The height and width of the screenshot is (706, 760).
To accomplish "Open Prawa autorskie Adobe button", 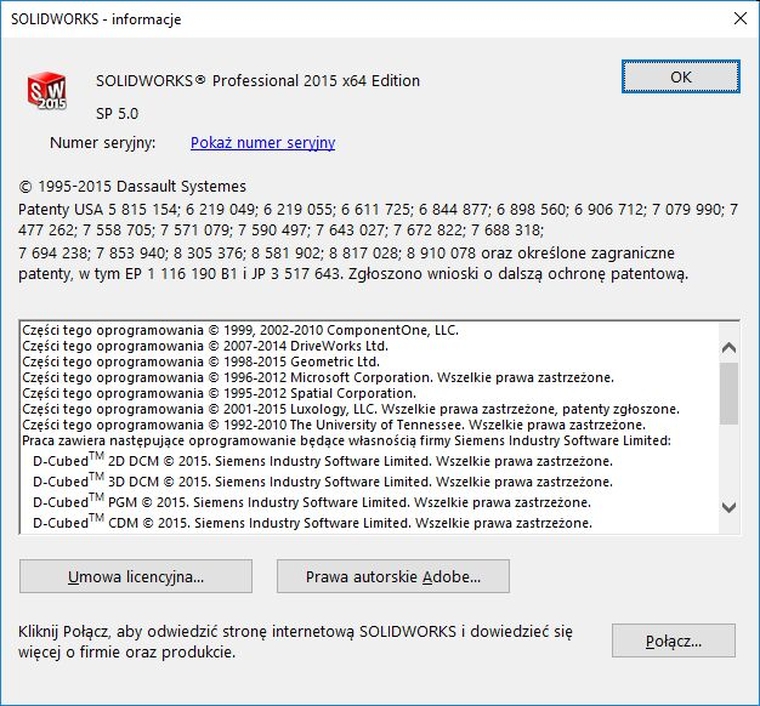I will click(393, 577).
